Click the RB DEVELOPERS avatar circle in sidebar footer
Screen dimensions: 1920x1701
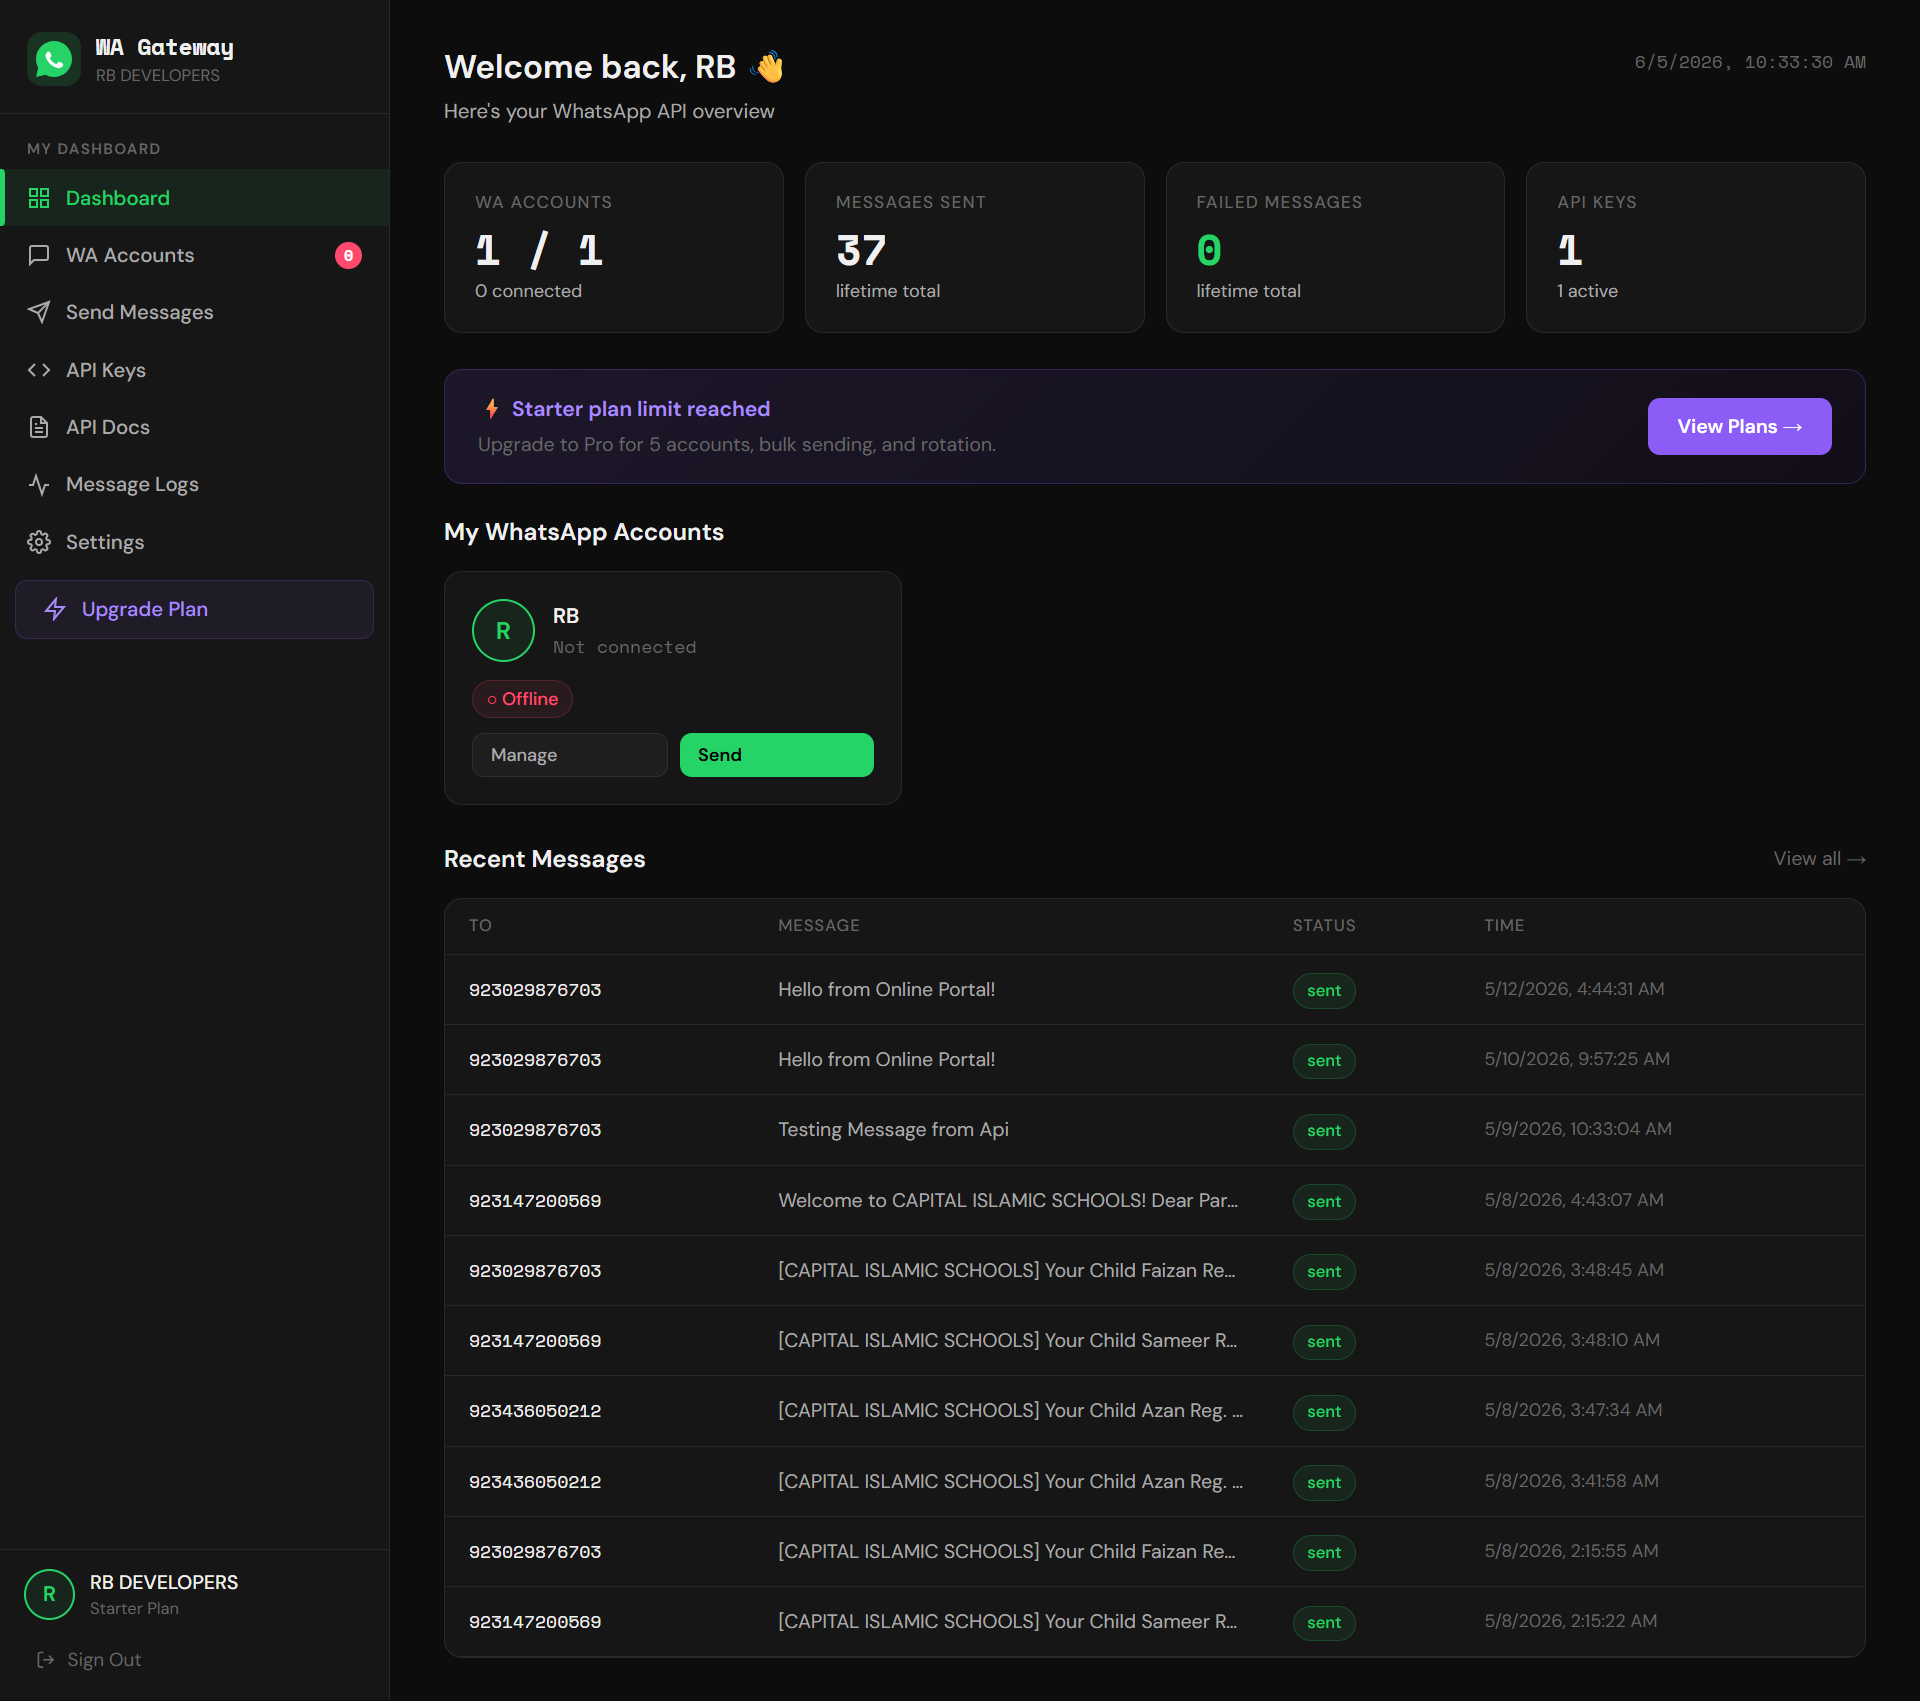49,1594
